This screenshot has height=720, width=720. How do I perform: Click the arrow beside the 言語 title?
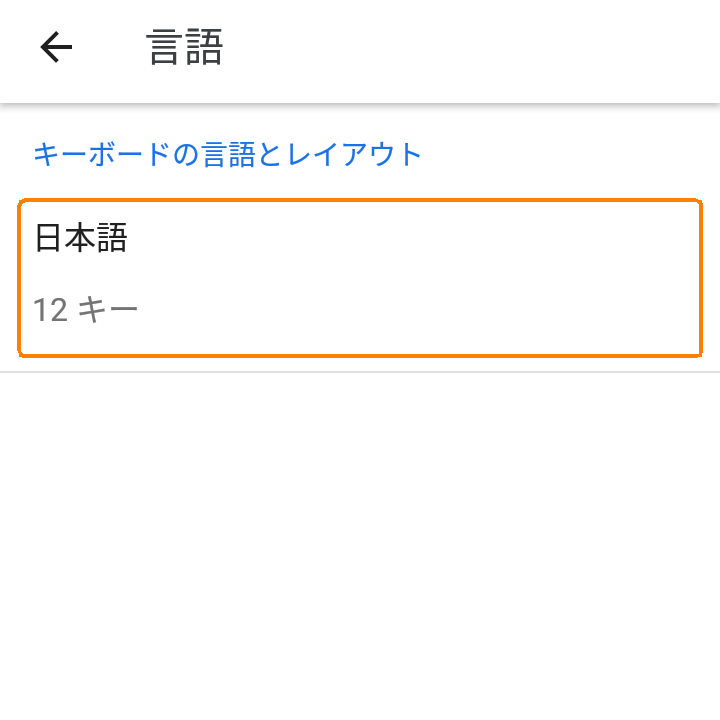point(56,47)
